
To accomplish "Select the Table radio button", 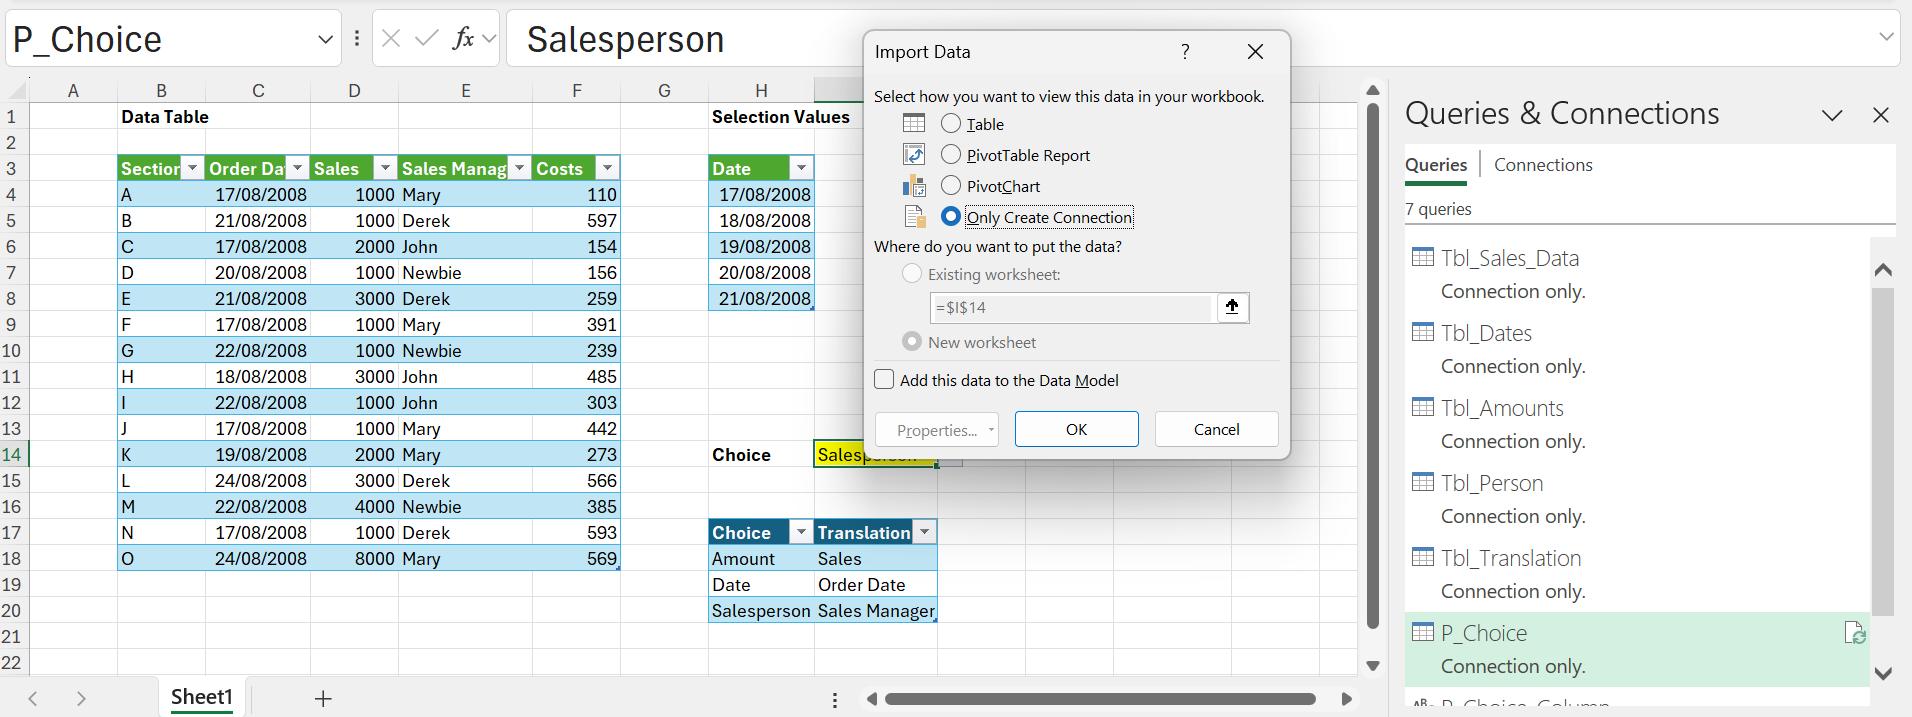I will coord(951,123).
